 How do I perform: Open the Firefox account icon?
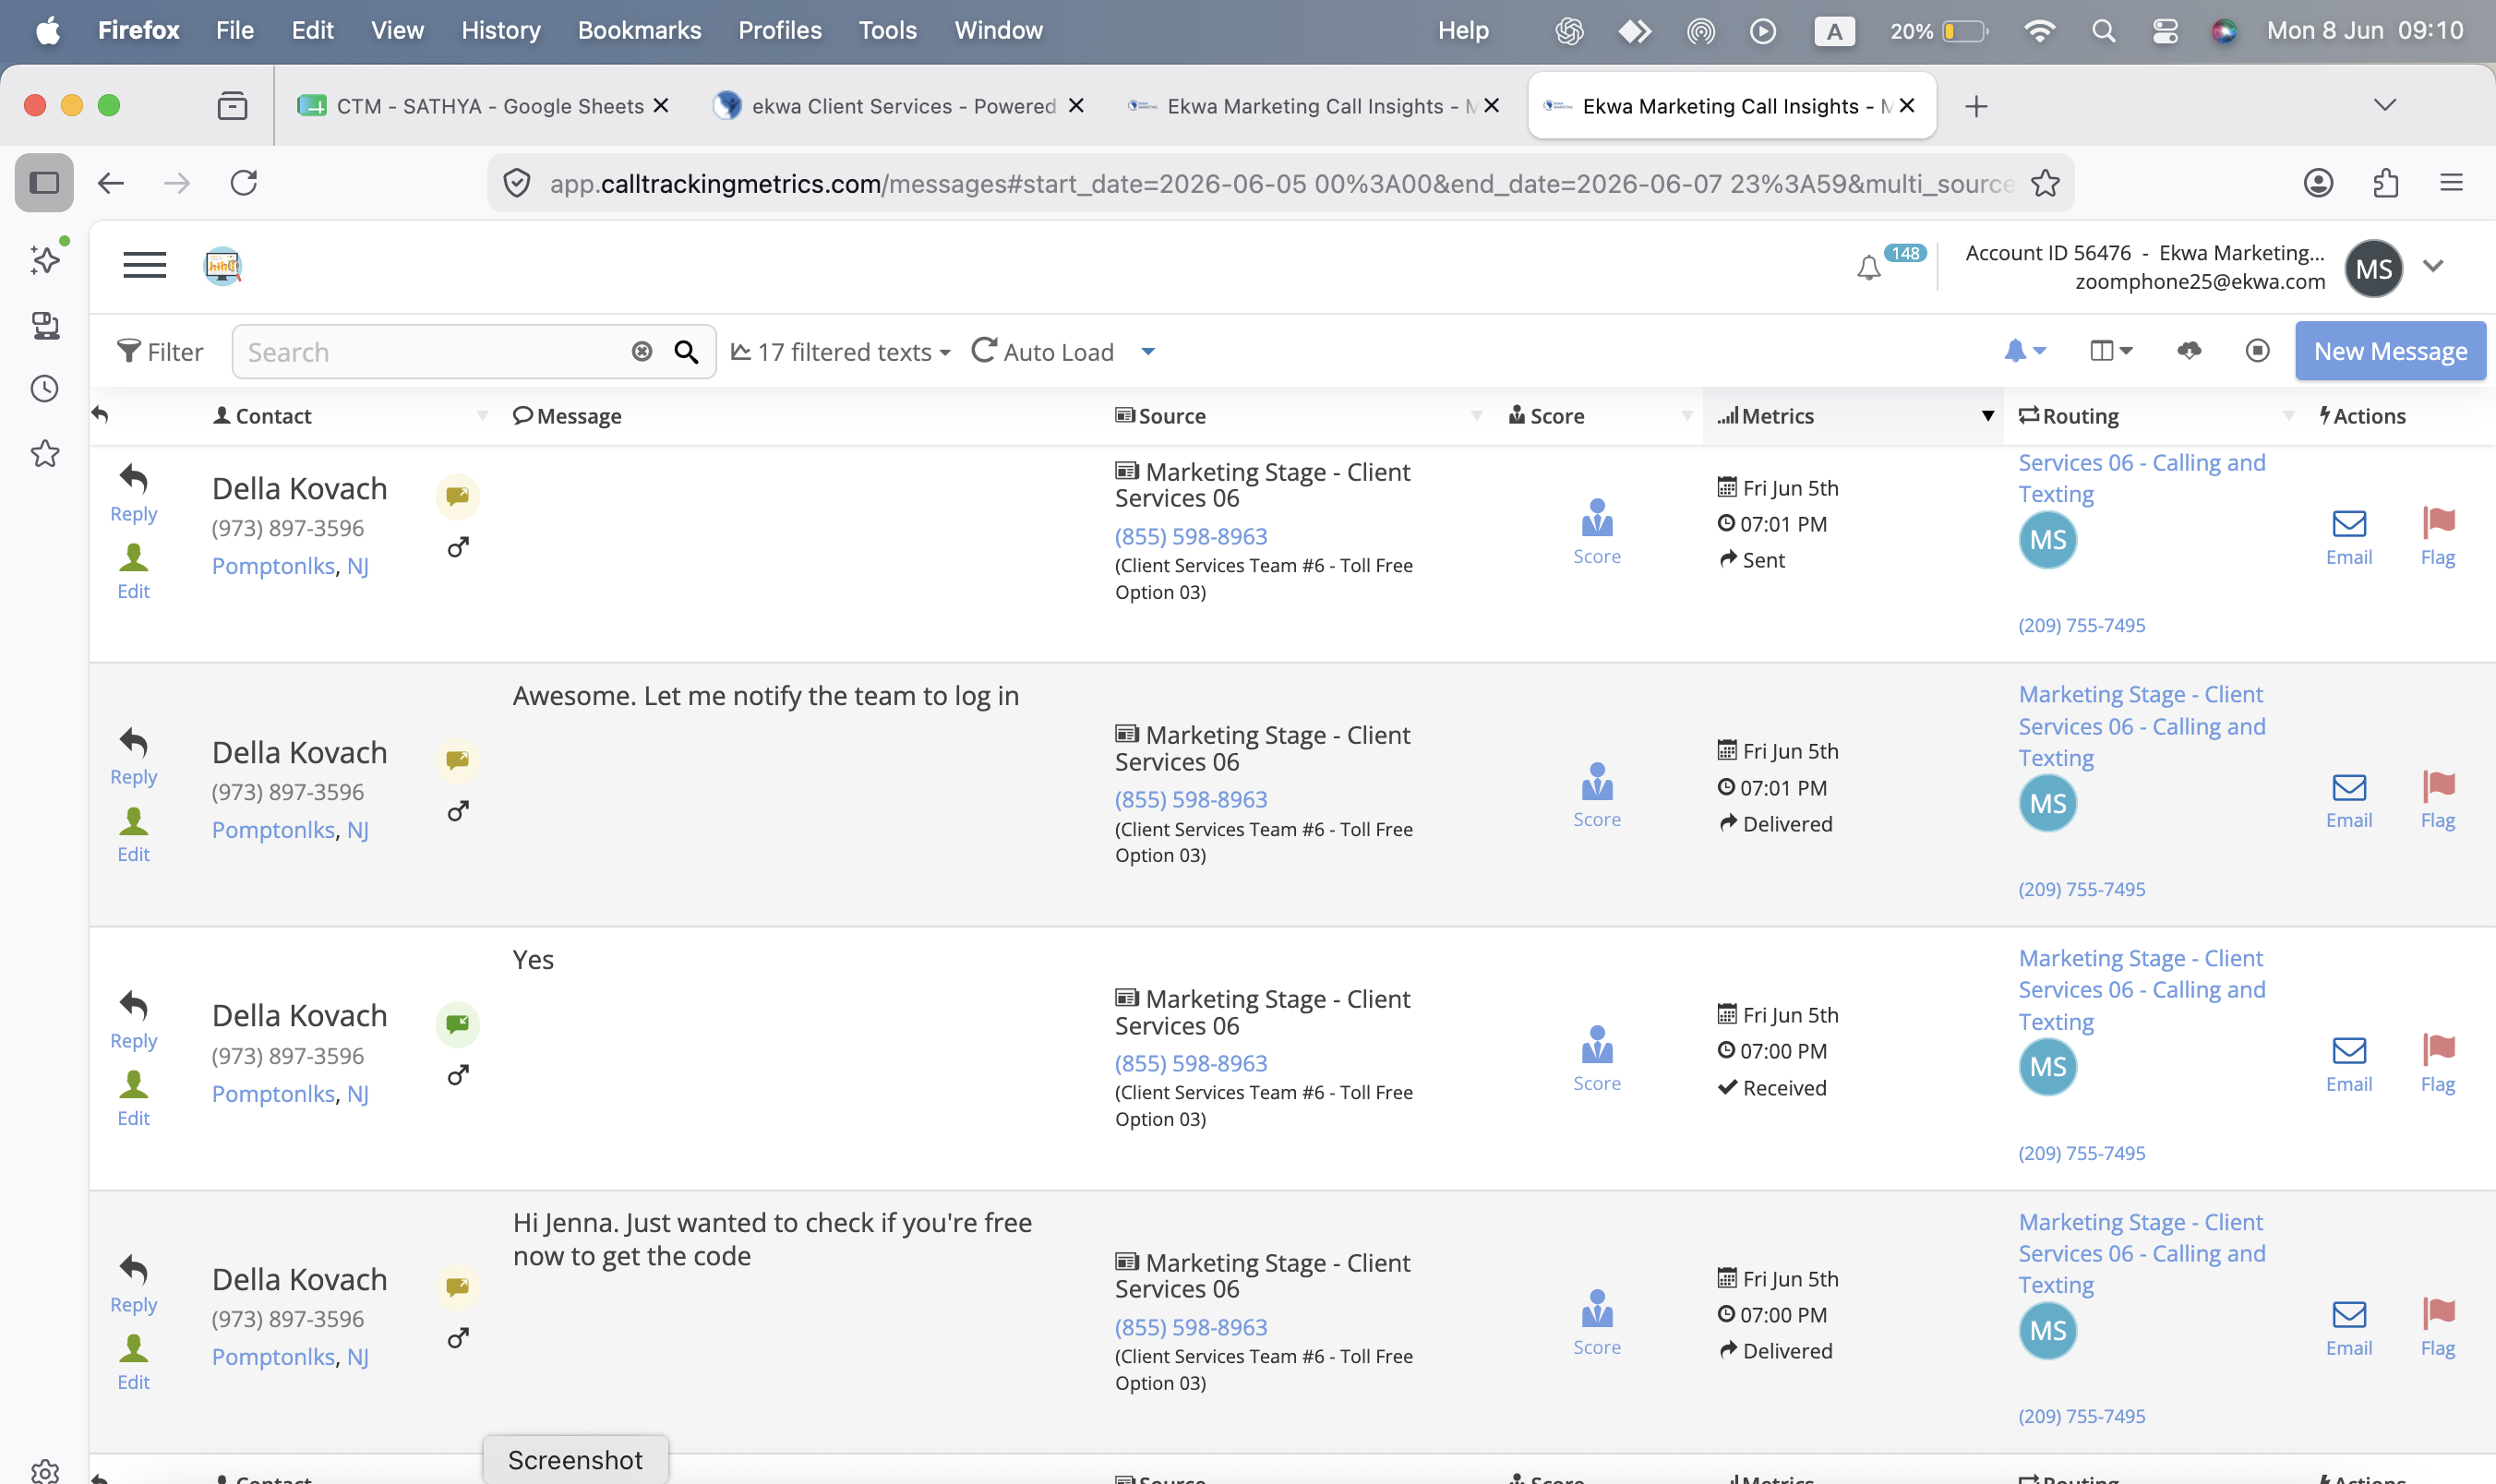tap(2319, 183)
